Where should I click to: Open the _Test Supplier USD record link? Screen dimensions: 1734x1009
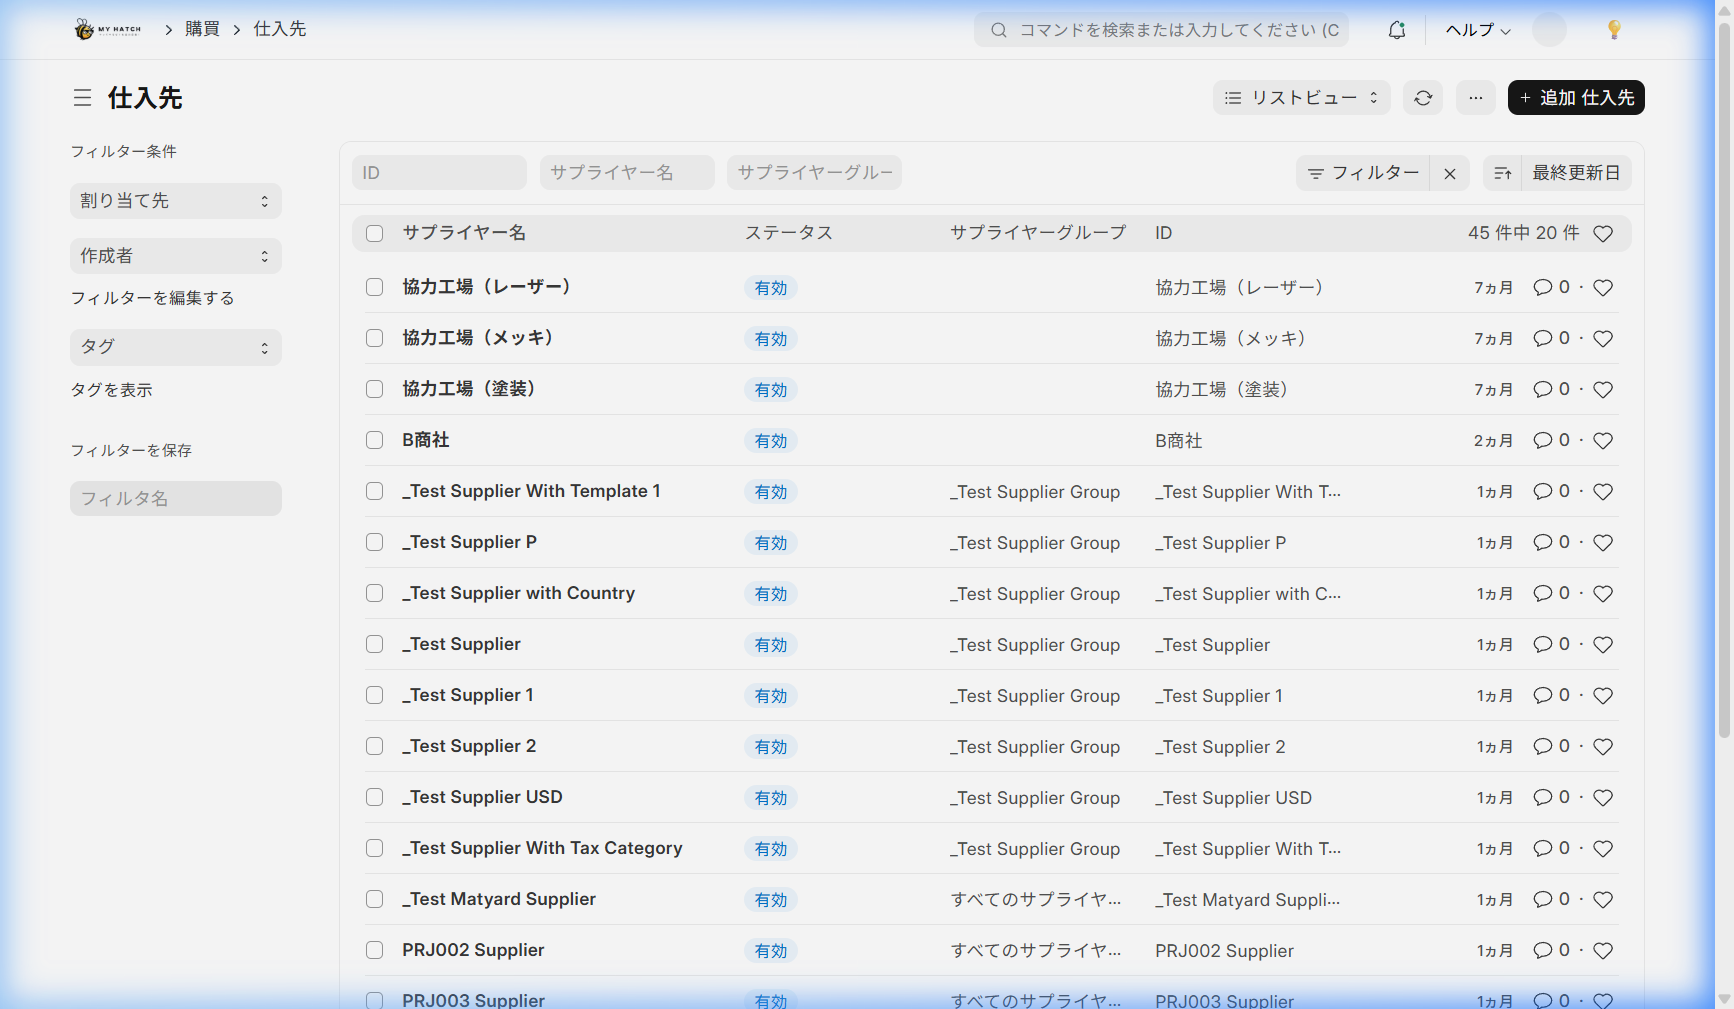(483, 797)
